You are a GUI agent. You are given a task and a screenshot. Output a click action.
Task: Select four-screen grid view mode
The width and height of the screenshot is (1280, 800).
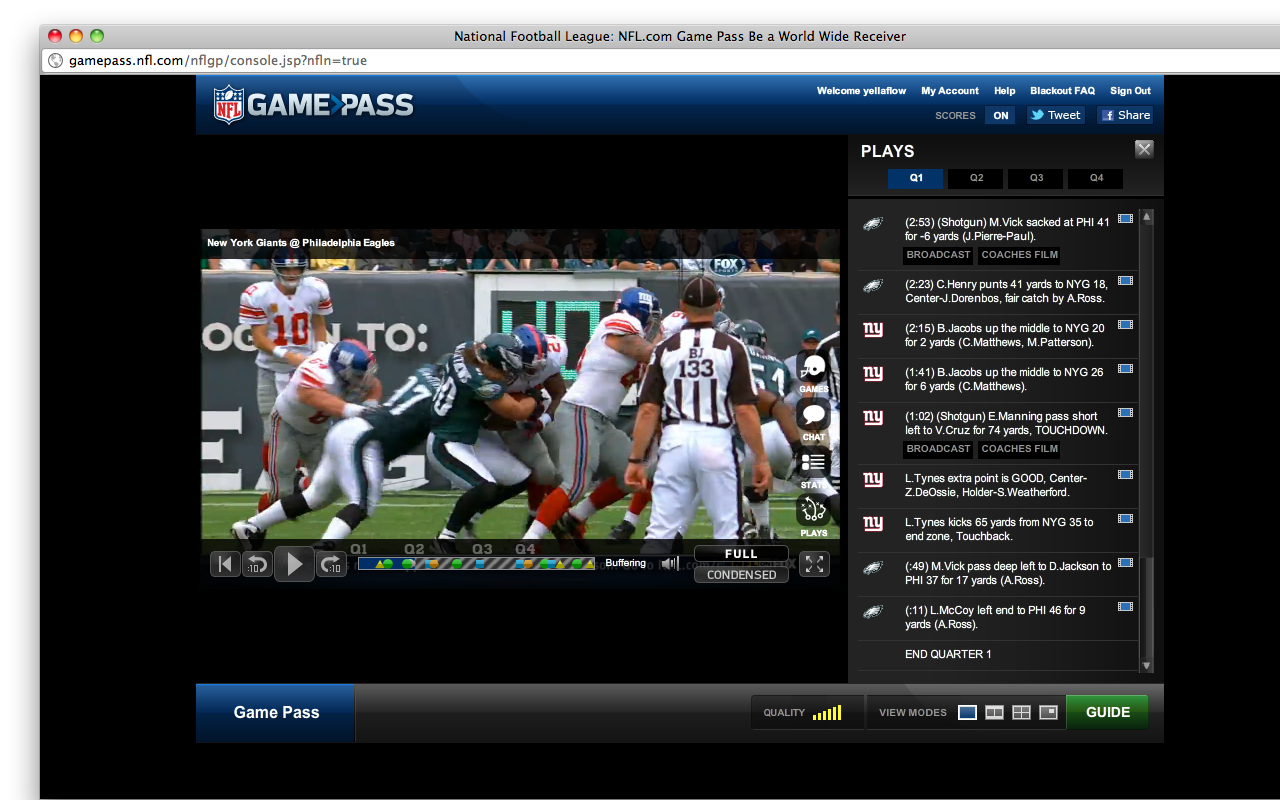point(1021,712)
